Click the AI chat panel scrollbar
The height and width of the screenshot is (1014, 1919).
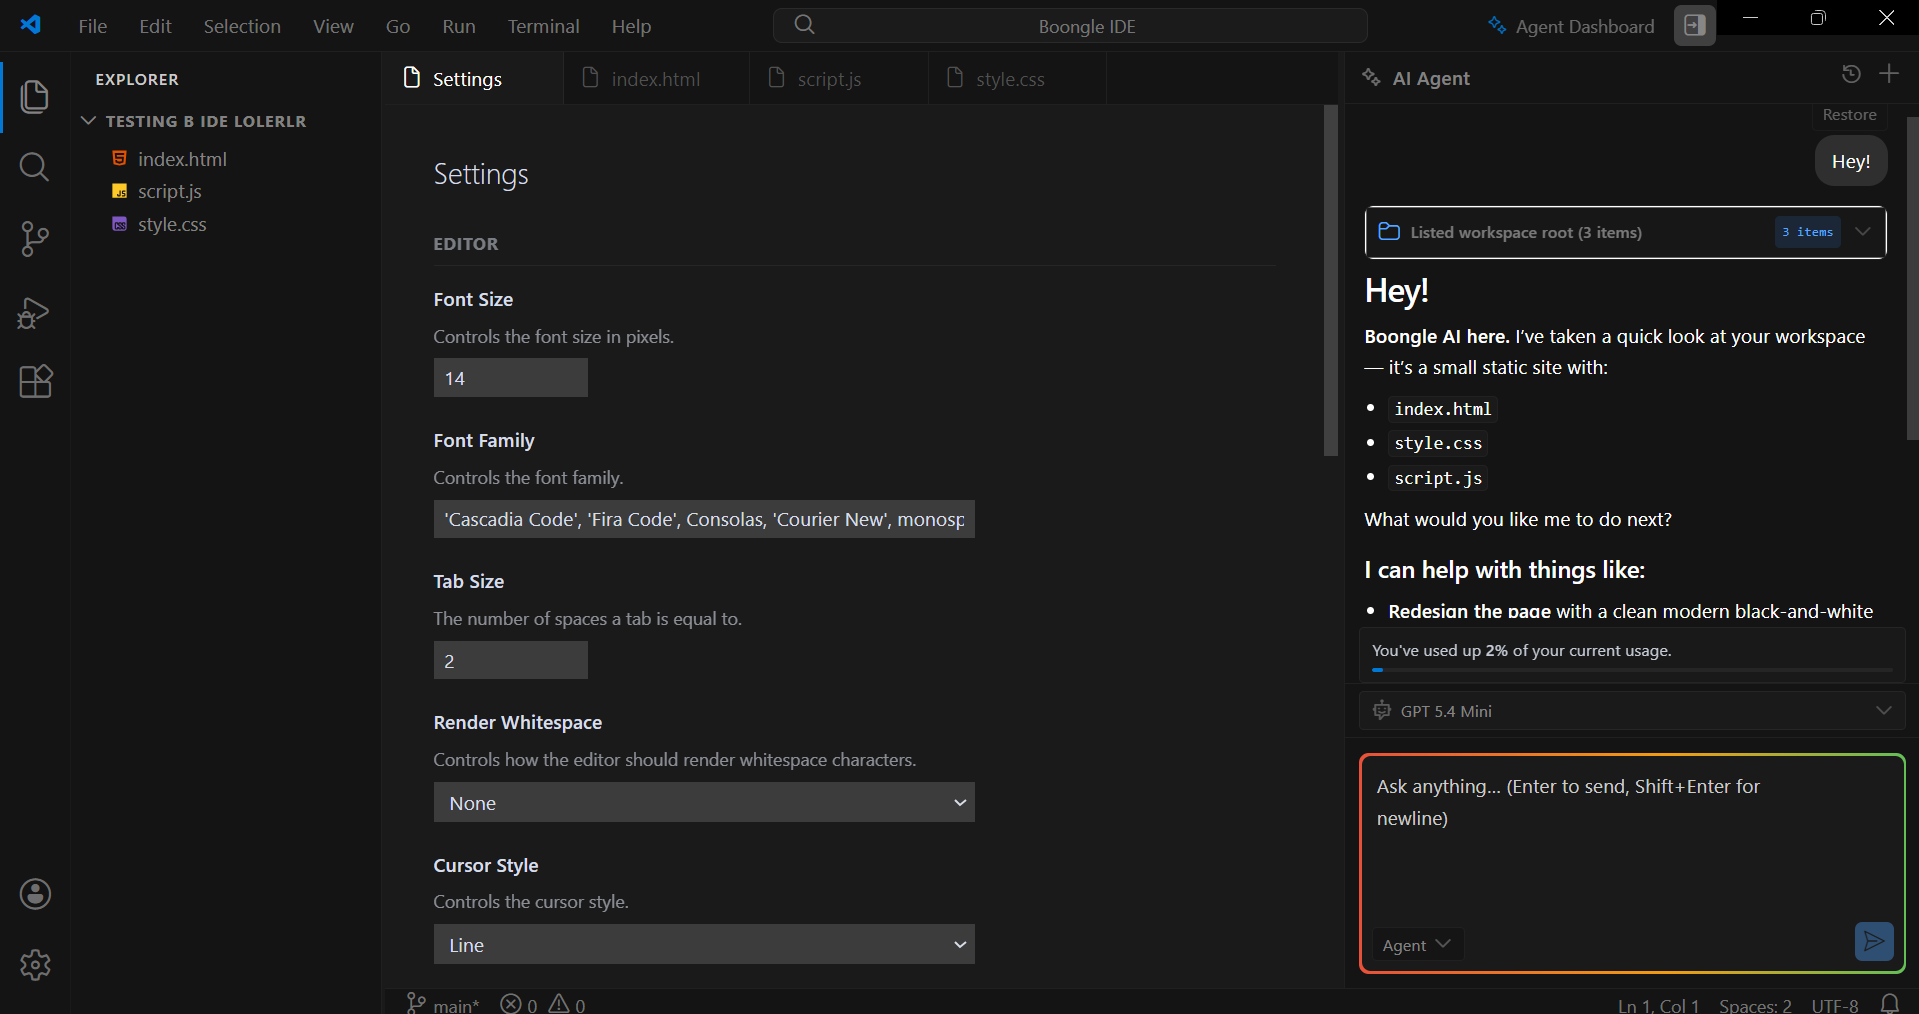click(x=1912, y=278)
